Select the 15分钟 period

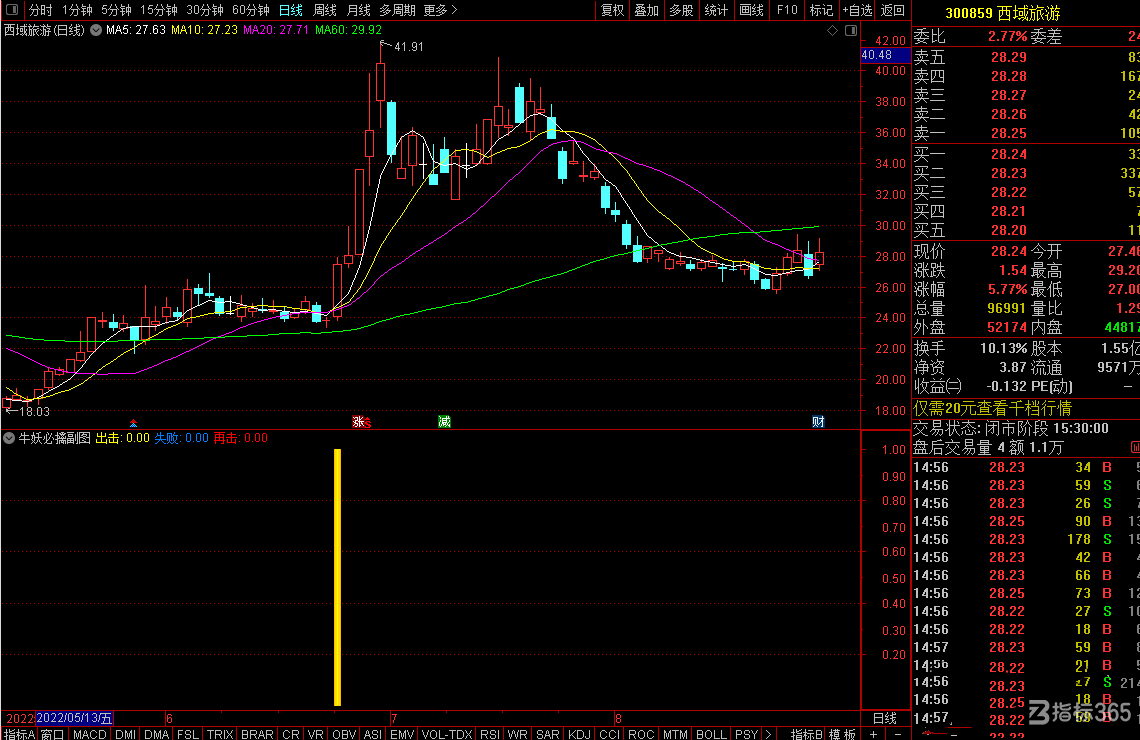pos(158,10)
